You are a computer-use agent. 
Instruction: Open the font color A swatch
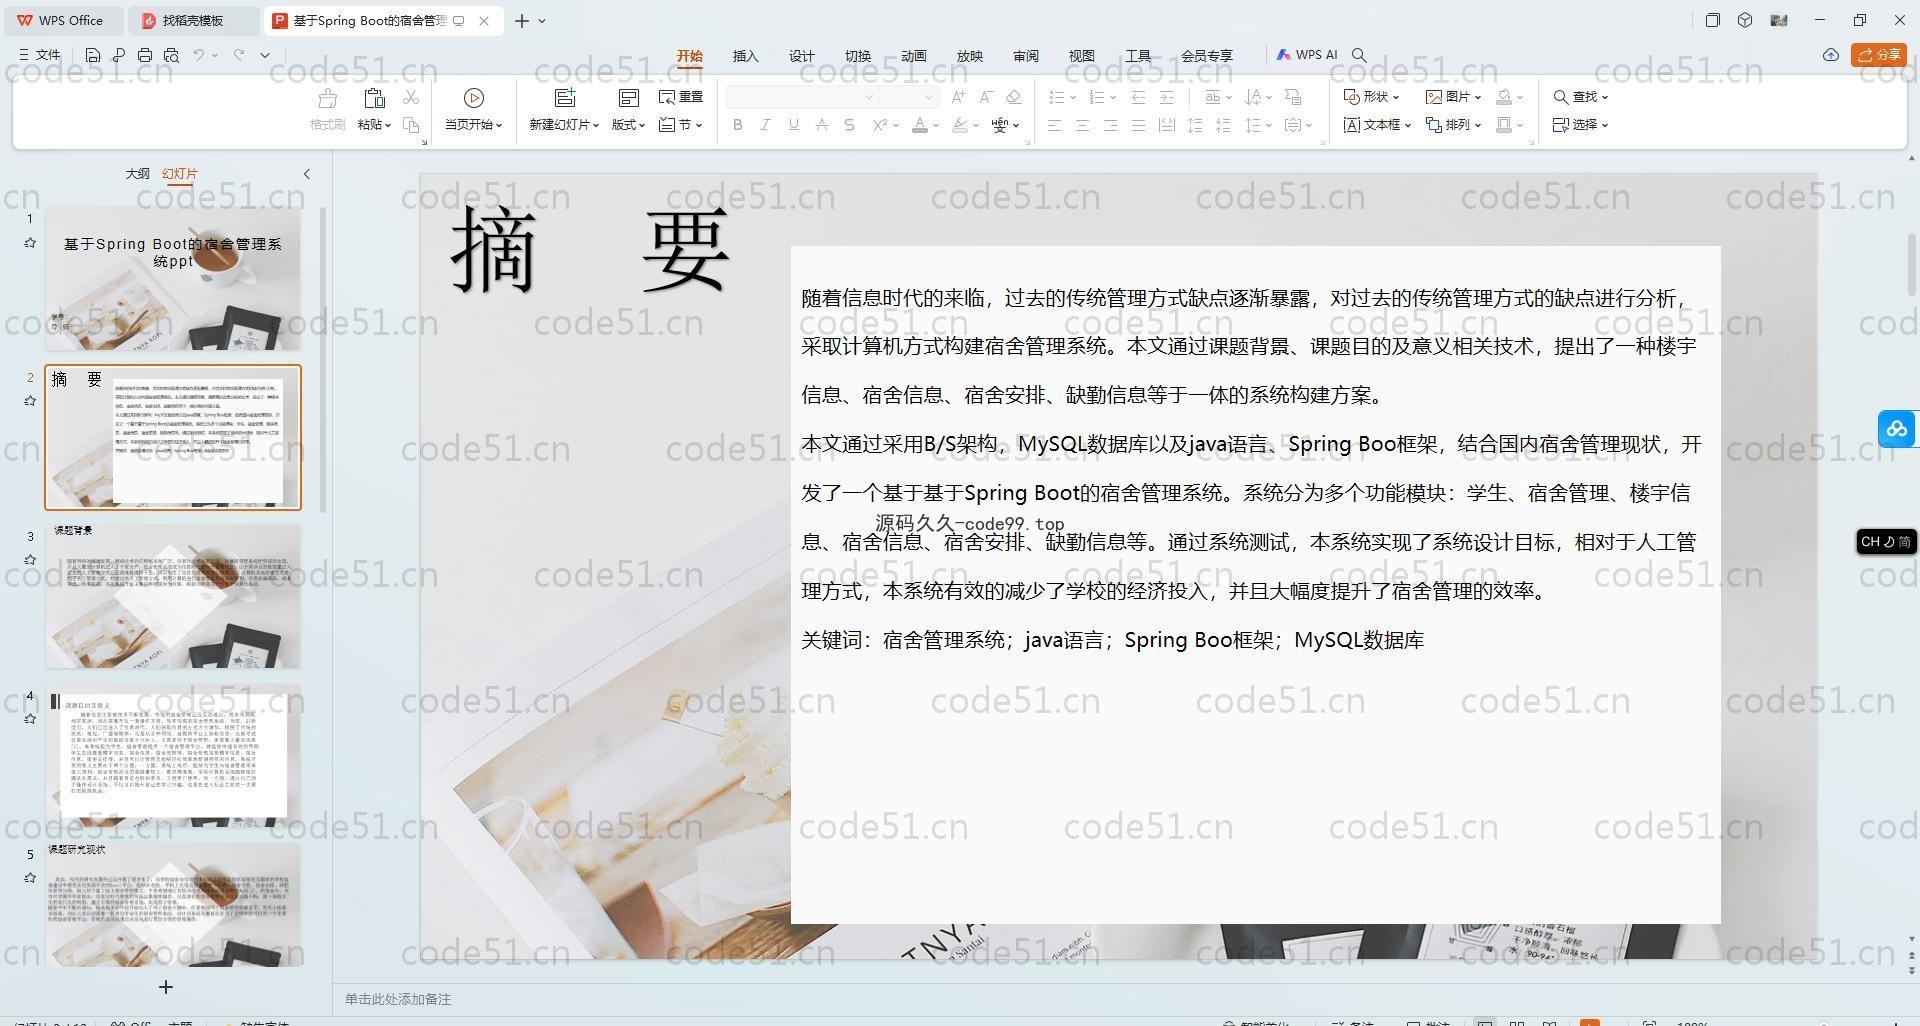click(920, 125)
